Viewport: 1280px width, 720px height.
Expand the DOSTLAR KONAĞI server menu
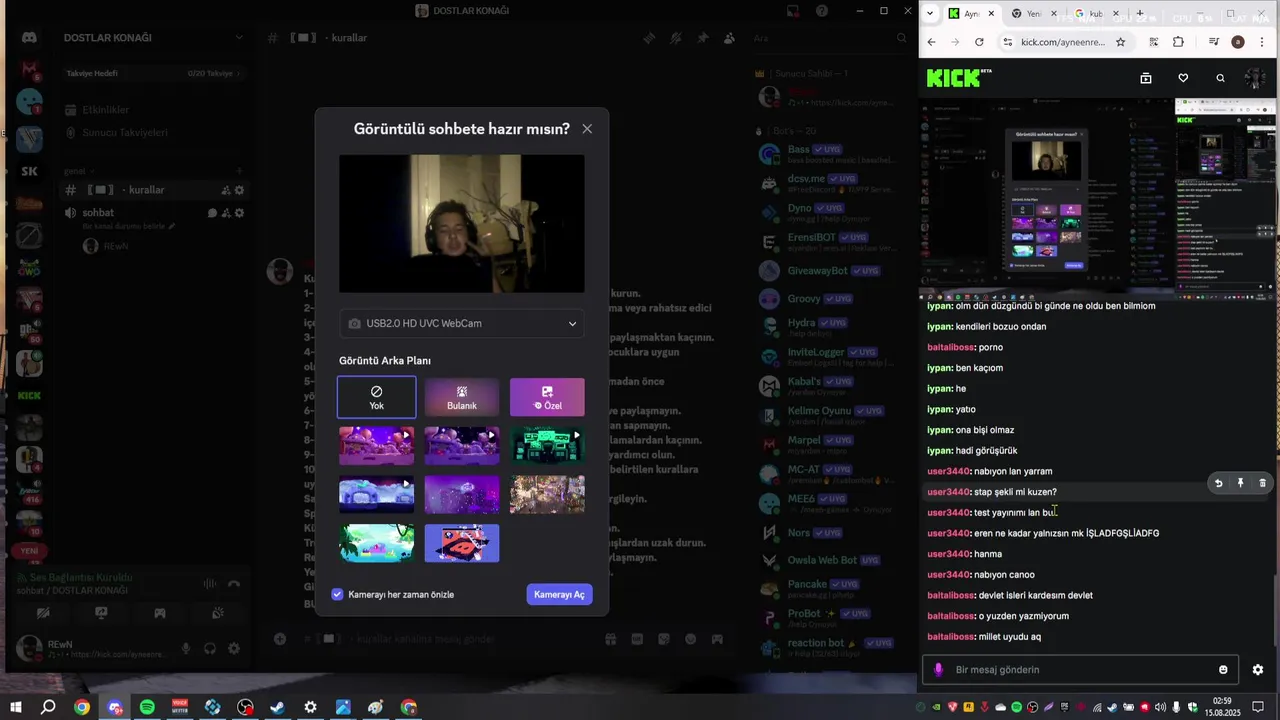239,38
